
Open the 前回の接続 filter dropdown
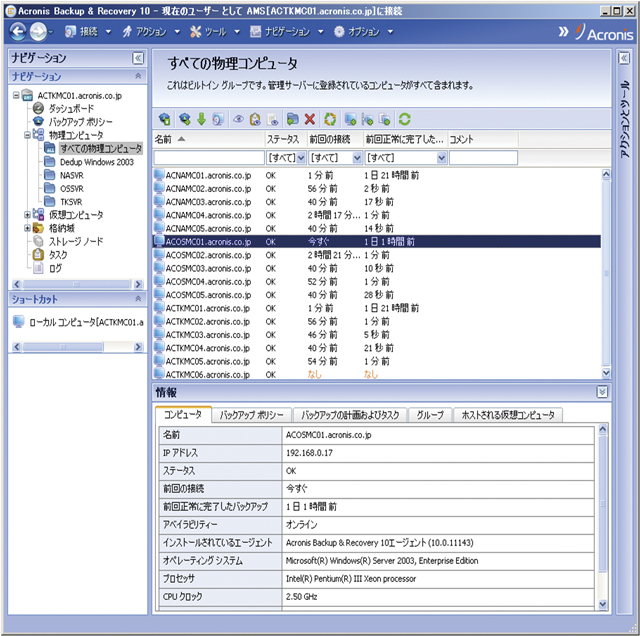(x=357, y=158)
